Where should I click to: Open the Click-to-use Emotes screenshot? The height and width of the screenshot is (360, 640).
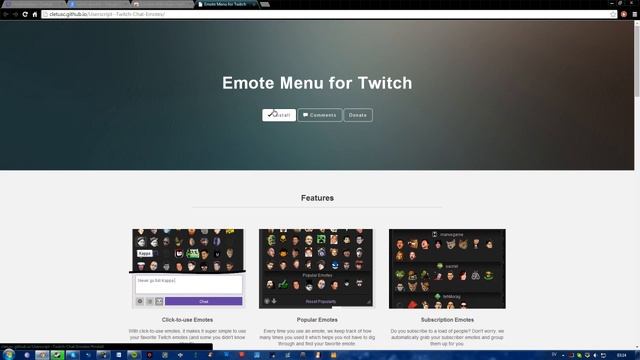(x=188, y=268)
